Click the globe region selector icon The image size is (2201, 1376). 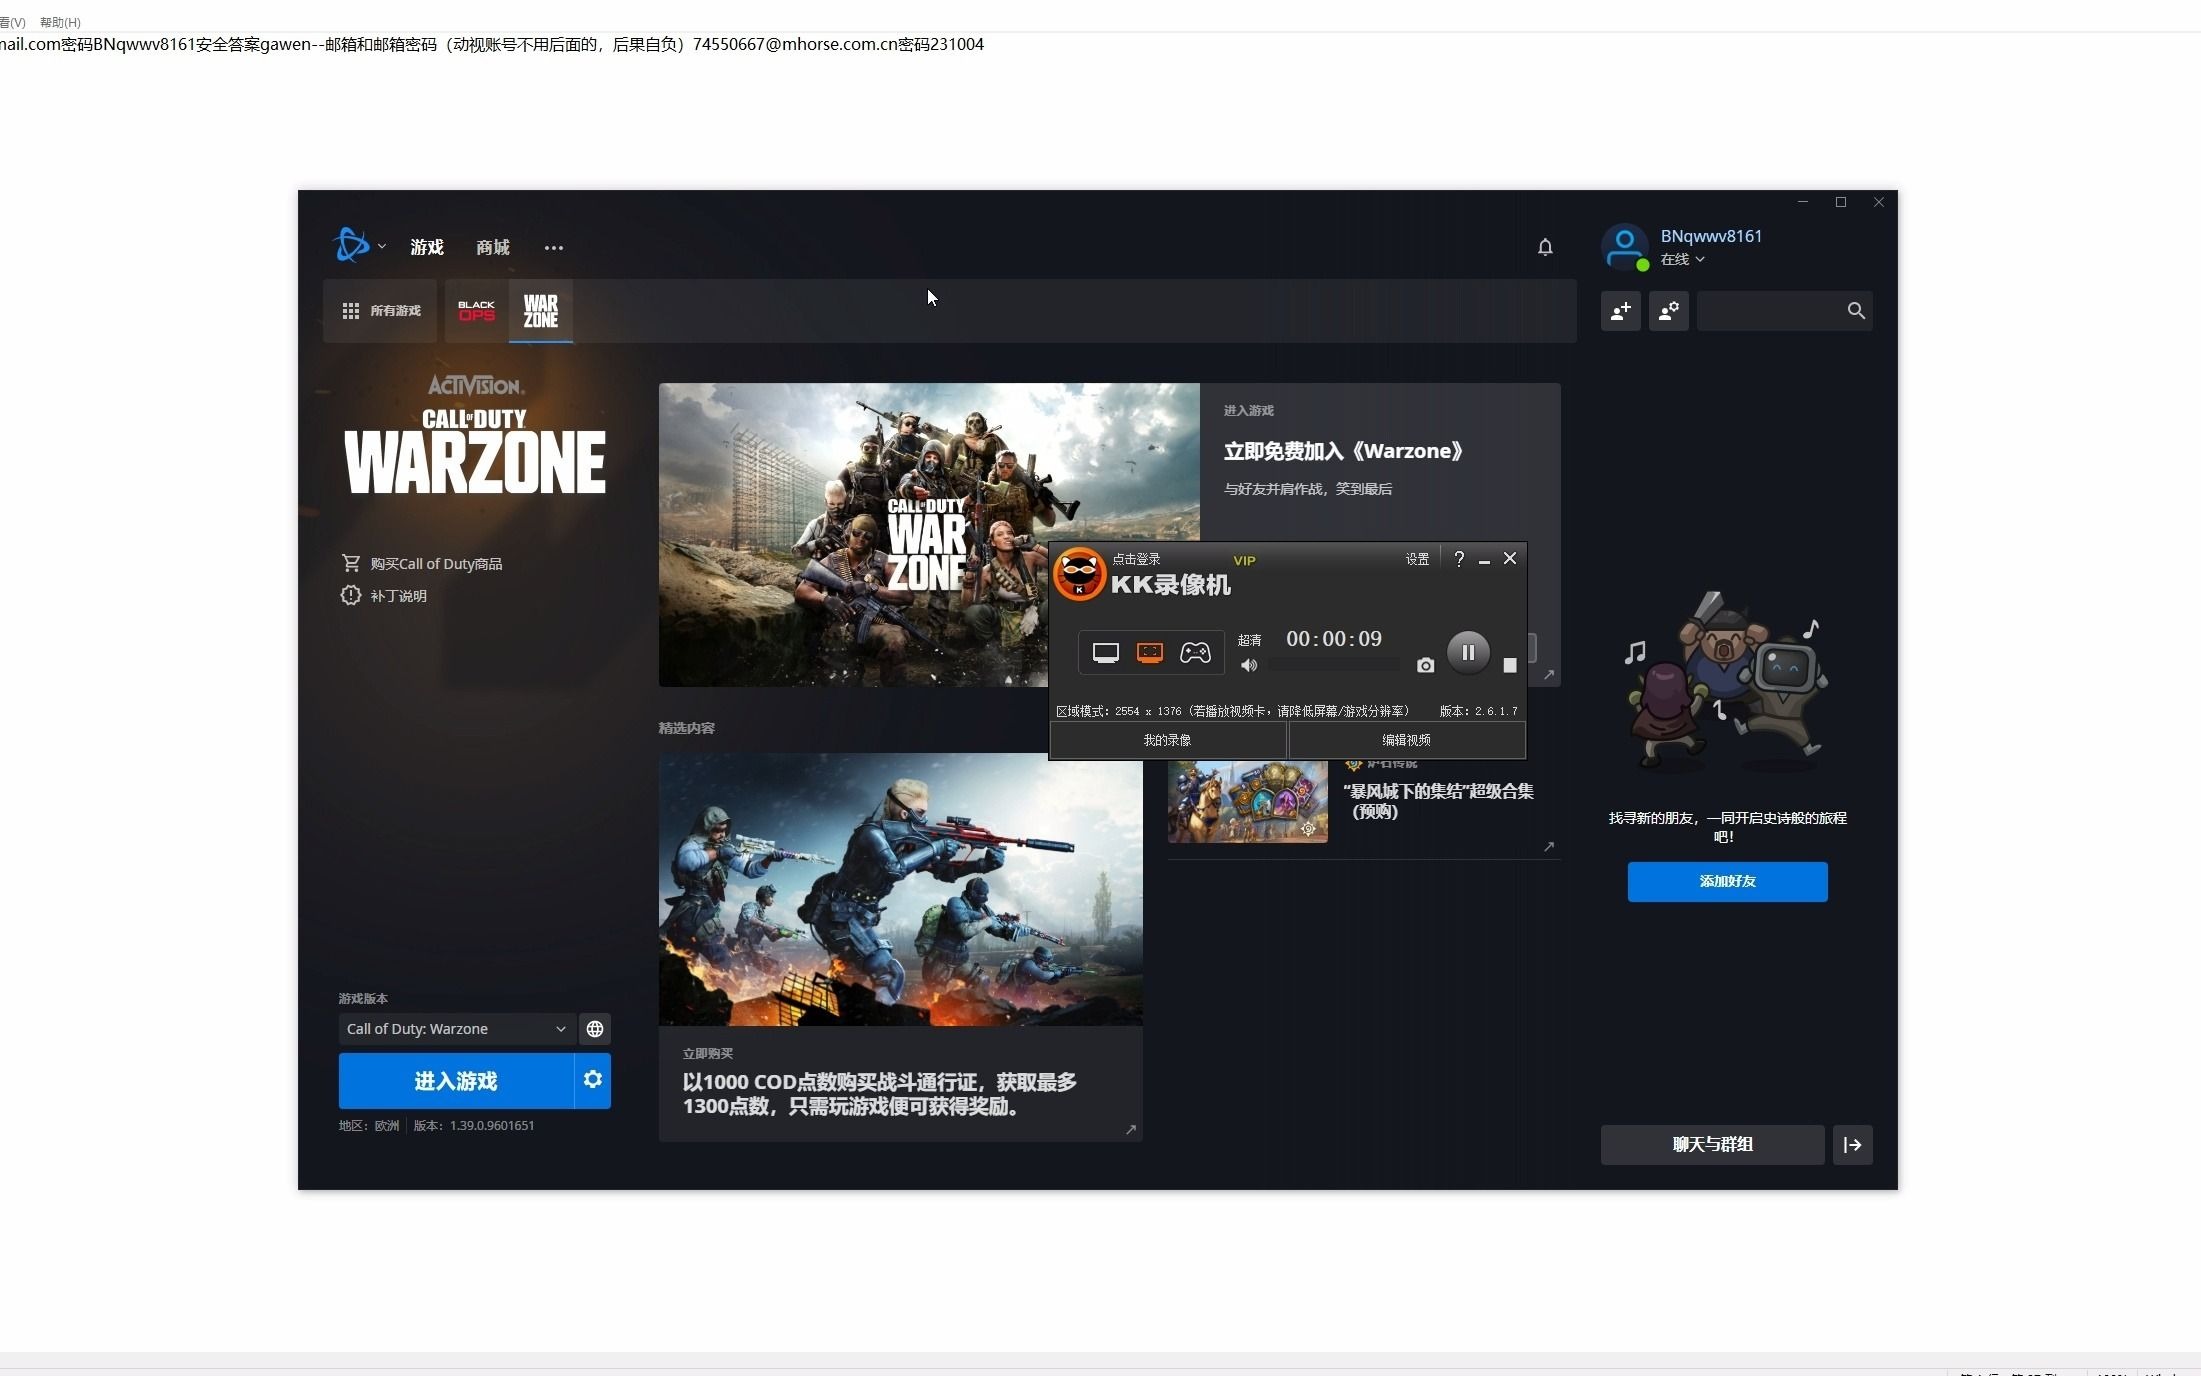[595, 1029]
